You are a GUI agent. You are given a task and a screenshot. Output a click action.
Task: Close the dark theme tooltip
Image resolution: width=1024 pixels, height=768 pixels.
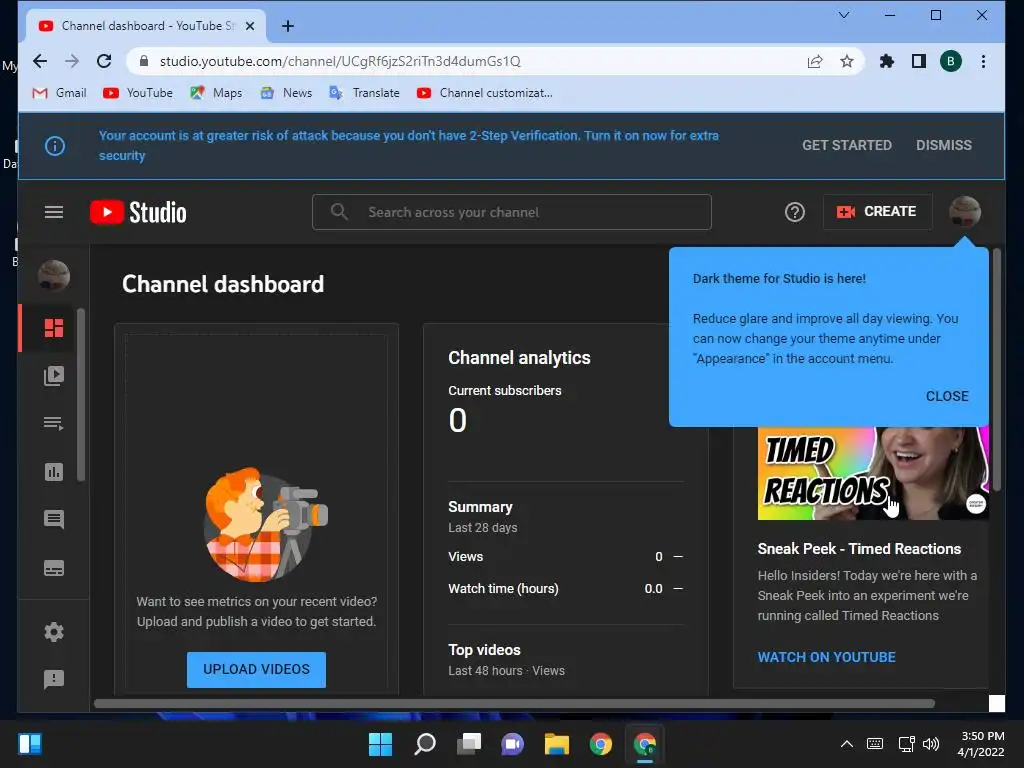(x=946, y=396)
